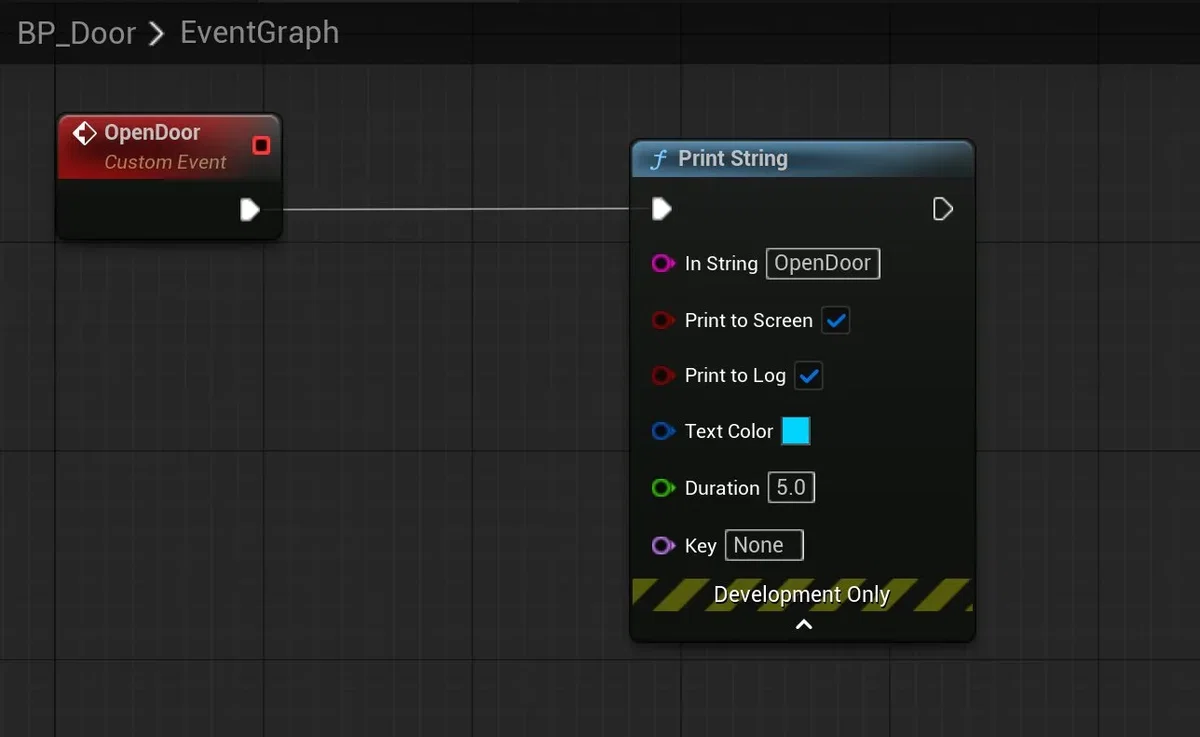Image resolution: width=1200 pixels, height=737 pixels.
Task: Click the Development Only banner text
Action: [802, 595]
